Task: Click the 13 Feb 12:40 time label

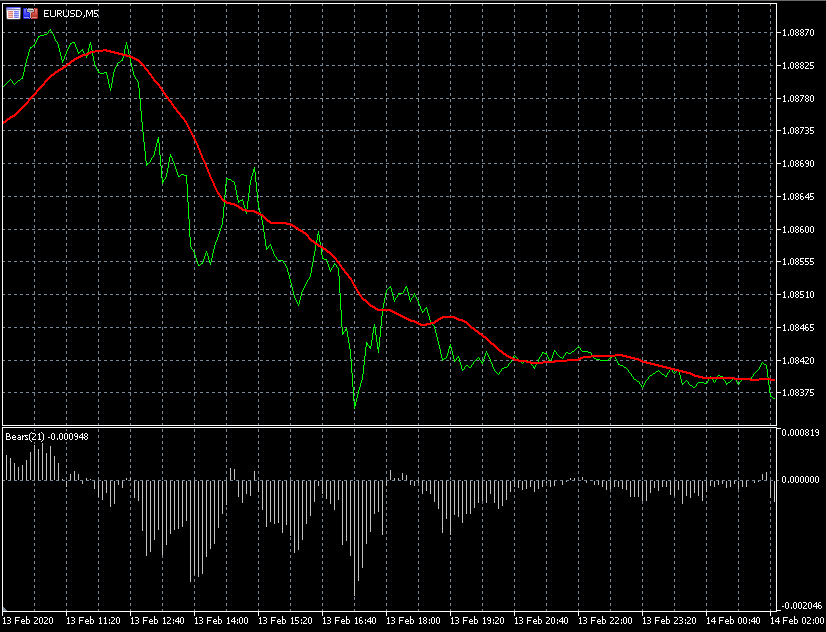Action: tap(157, 621)
